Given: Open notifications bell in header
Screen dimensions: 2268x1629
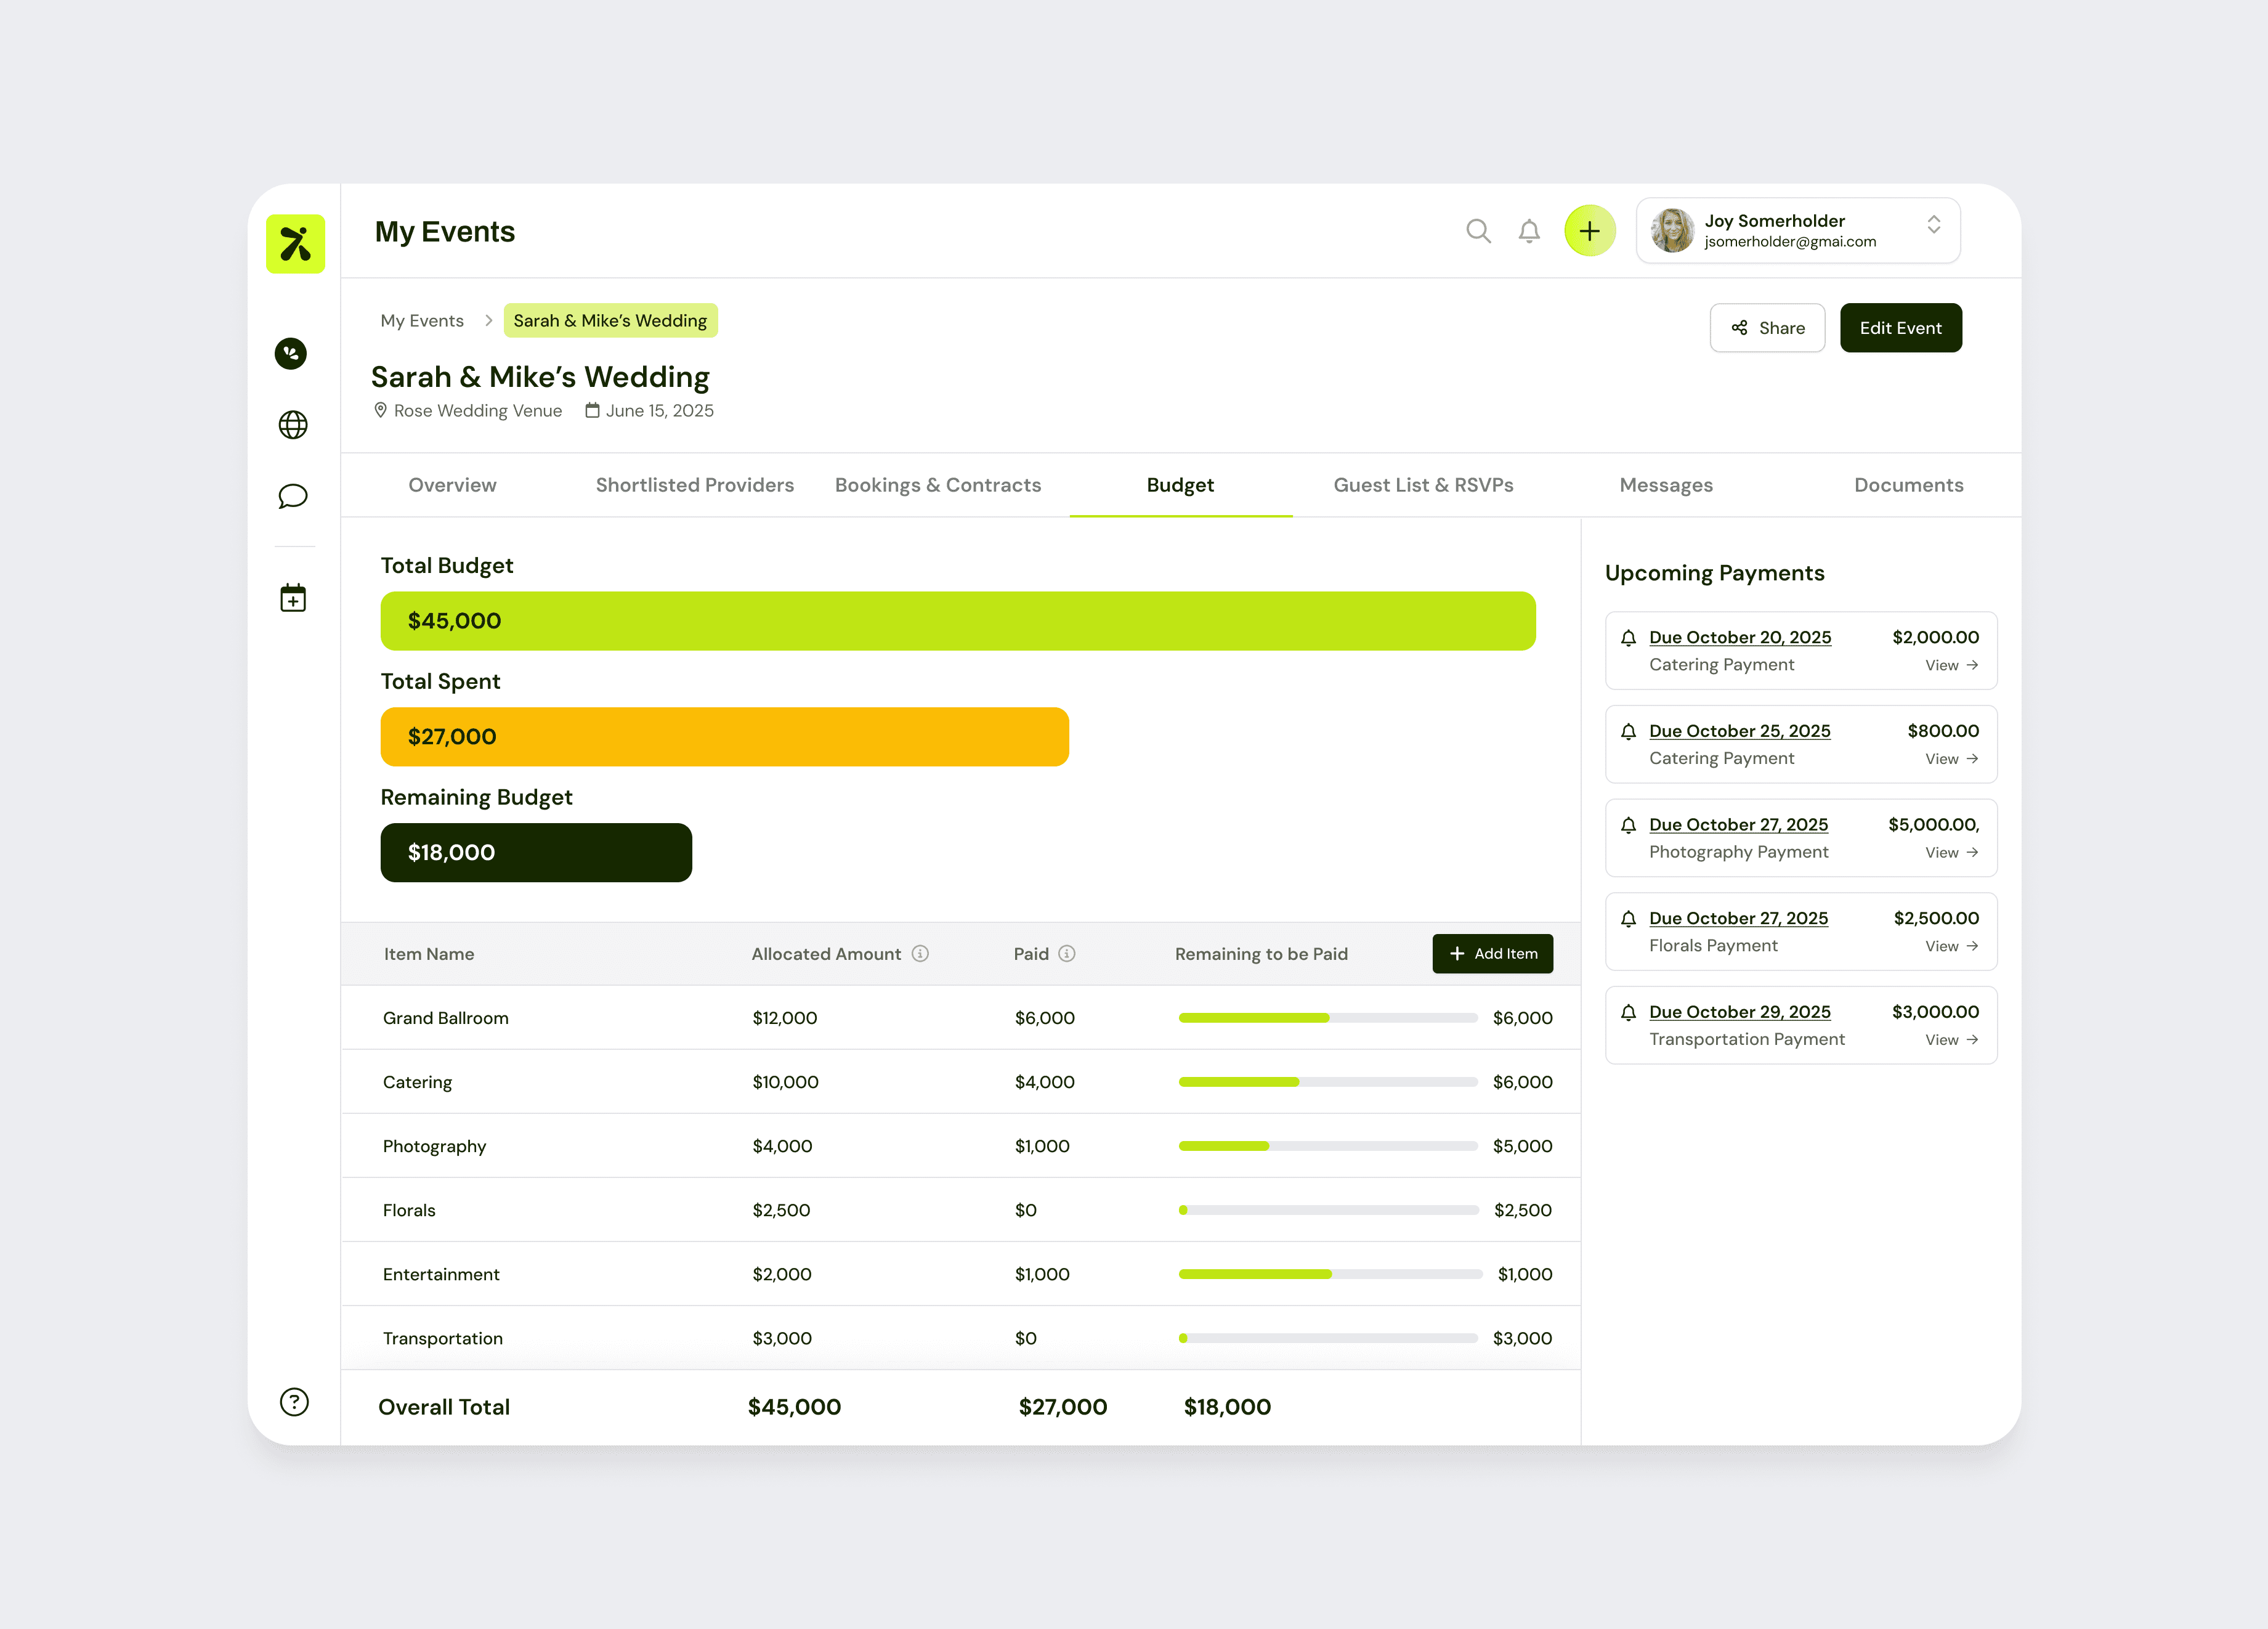Looking at the screenshot, I should pos(1528,231).
